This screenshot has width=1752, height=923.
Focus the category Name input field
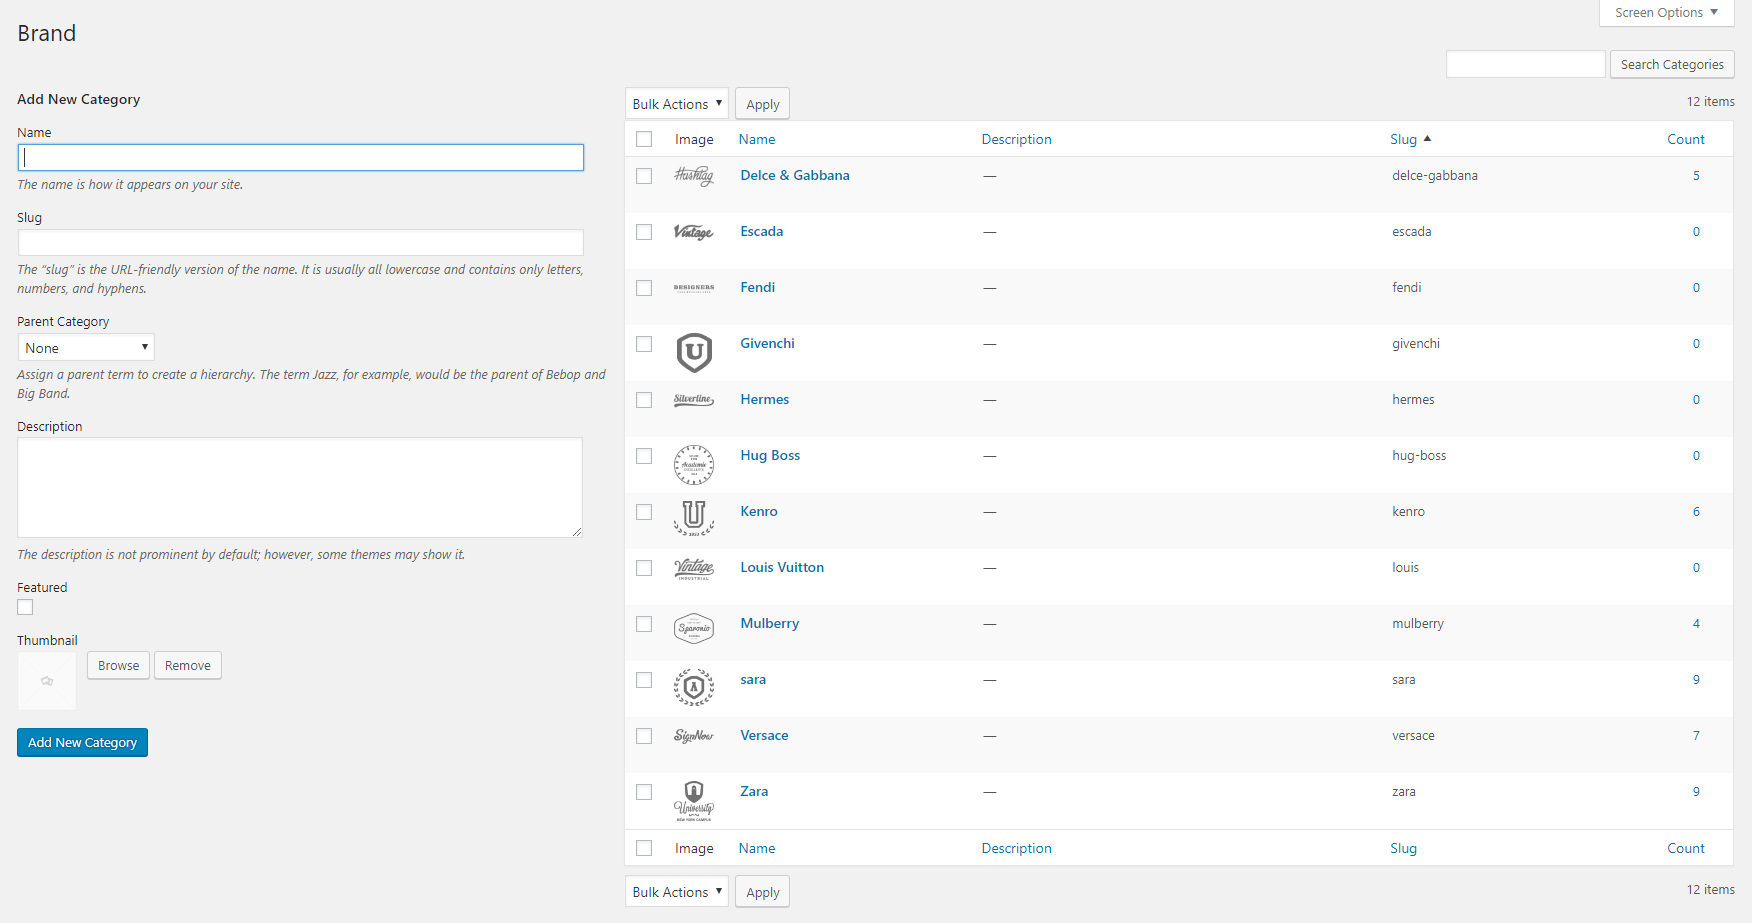(x=301, y=157)
